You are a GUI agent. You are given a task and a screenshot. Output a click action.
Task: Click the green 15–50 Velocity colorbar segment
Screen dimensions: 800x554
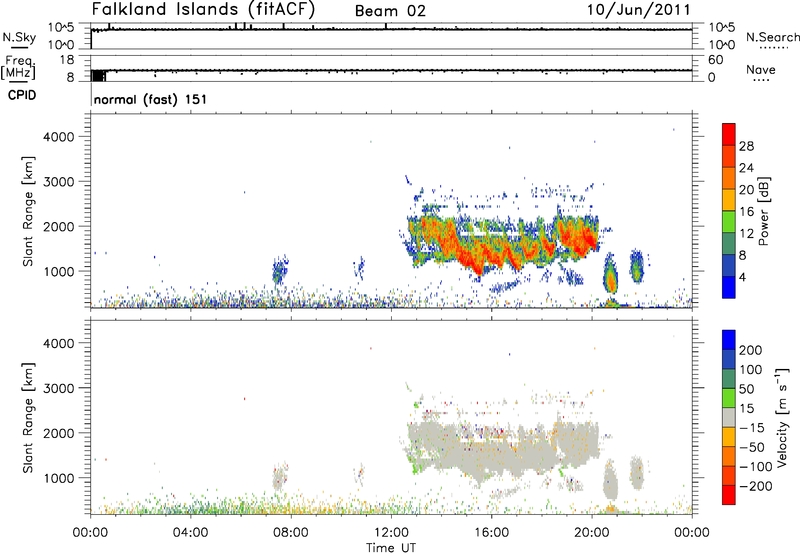729,398
